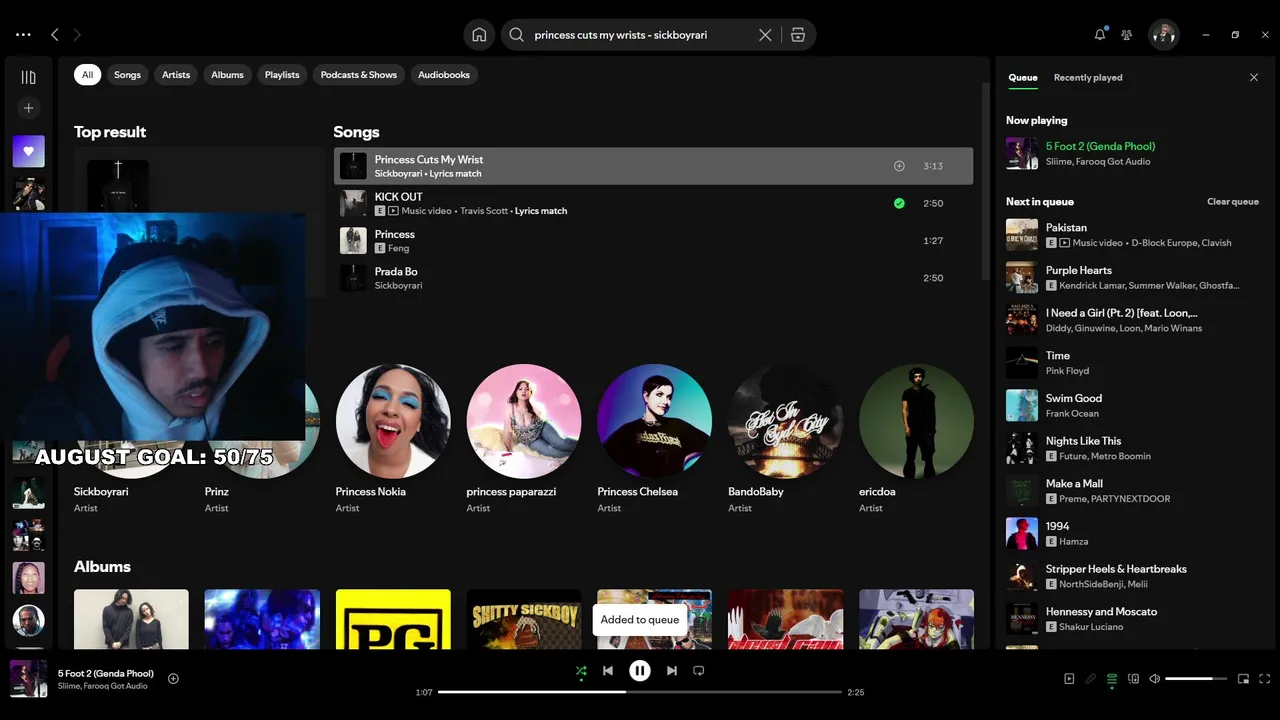Open Princess Nokia artist
The image size is (1280, 720).
pos(393,421)
